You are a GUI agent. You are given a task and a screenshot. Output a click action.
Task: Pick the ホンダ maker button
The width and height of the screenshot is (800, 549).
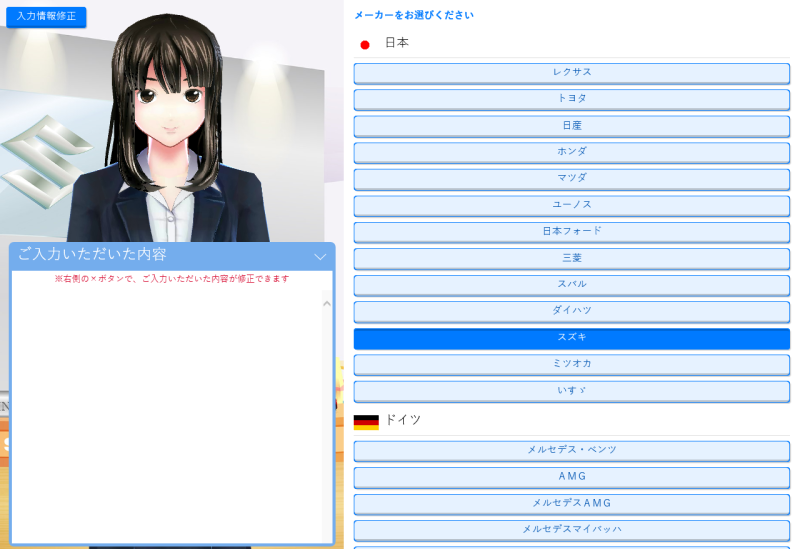[x=571, y=153]
